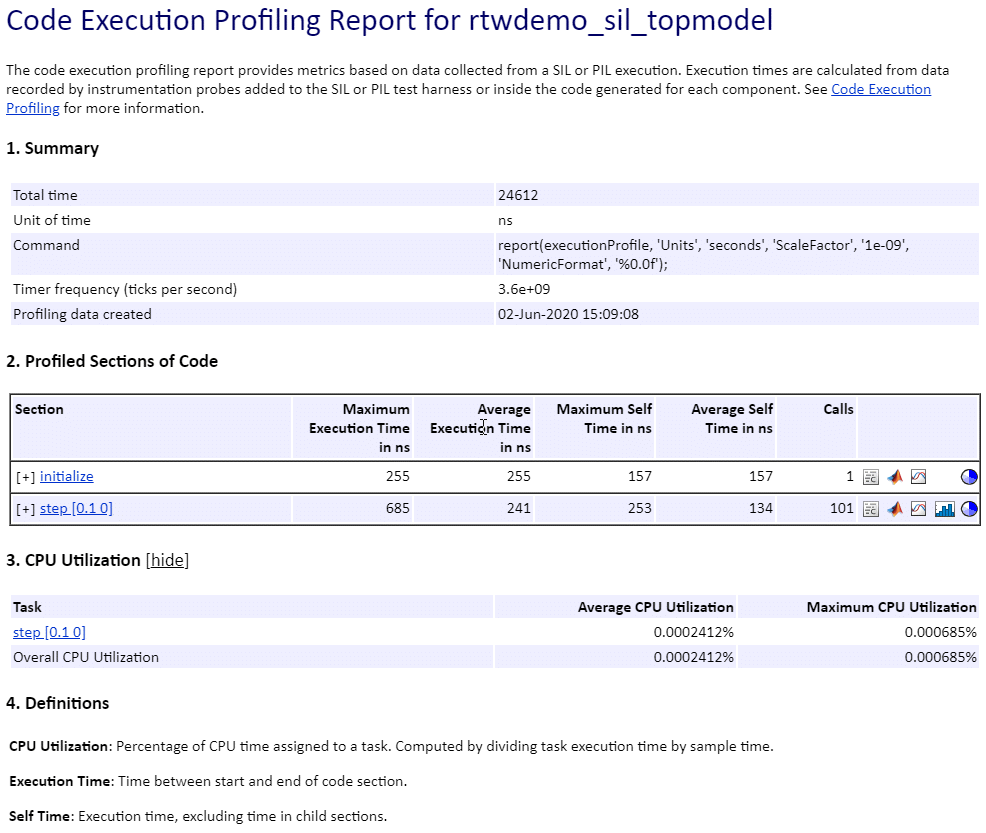Click the Total time value 24612
986x833 pixels.
[518, 195]
